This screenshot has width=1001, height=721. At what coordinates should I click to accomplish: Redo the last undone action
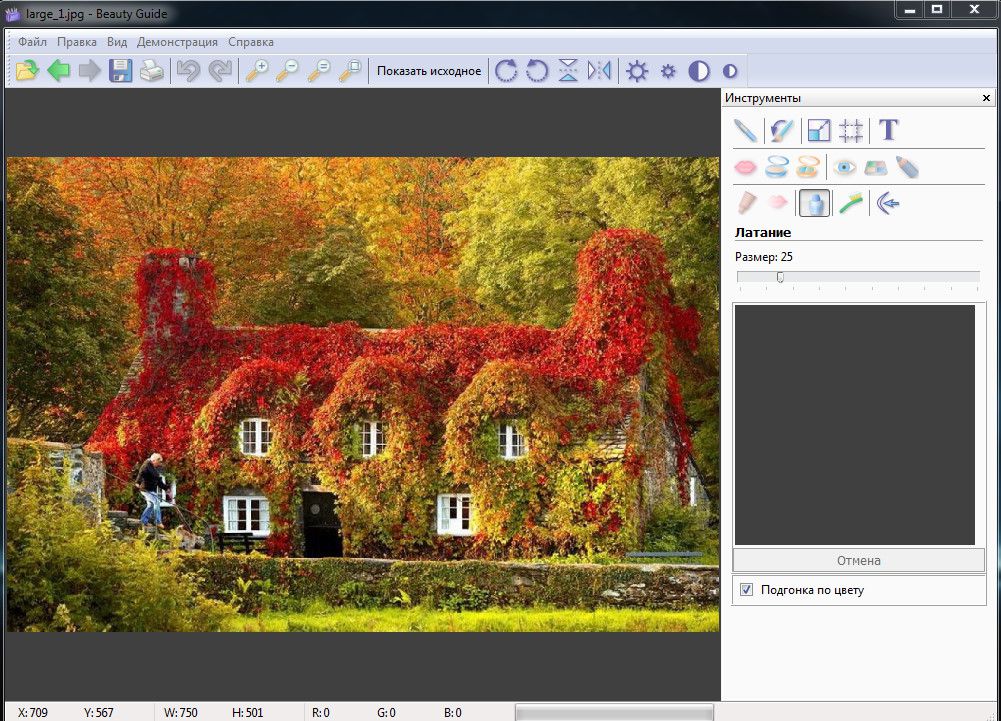coord(220,70)
